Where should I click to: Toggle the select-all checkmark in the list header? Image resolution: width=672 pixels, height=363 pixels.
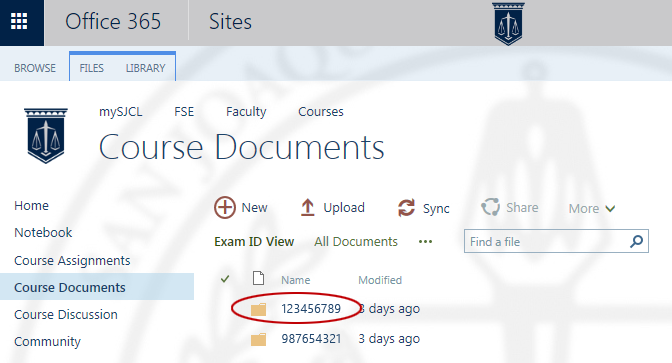(225, 279)
